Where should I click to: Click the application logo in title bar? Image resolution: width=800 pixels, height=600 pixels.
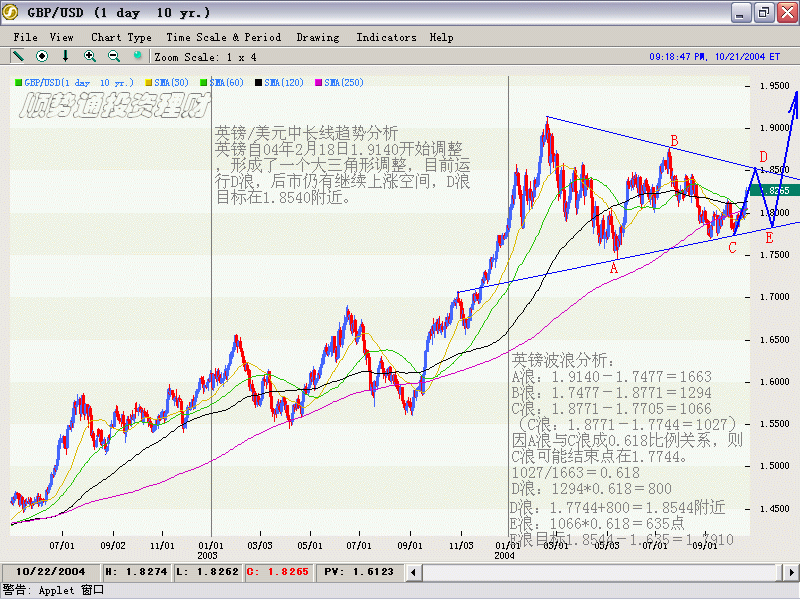point(11,12)
